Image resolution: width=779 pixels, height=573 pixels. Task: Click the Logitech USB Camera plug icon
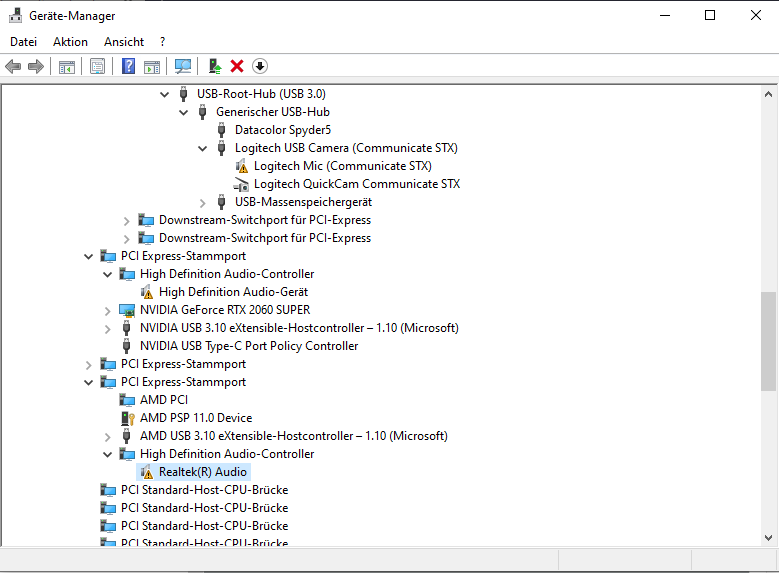pos(222,148)
